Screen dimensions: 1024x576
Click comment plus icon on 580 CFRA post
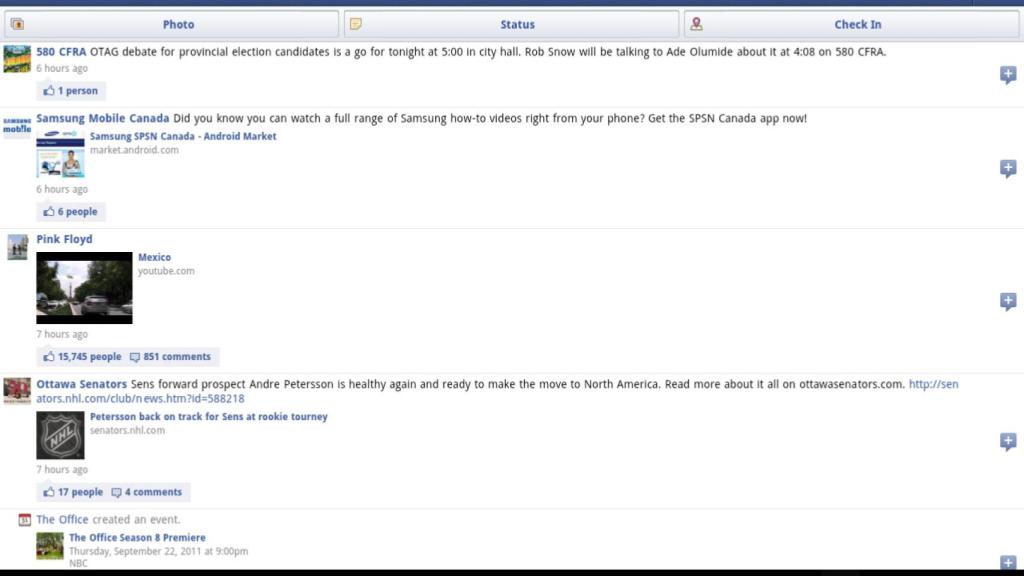(1008, 75)
